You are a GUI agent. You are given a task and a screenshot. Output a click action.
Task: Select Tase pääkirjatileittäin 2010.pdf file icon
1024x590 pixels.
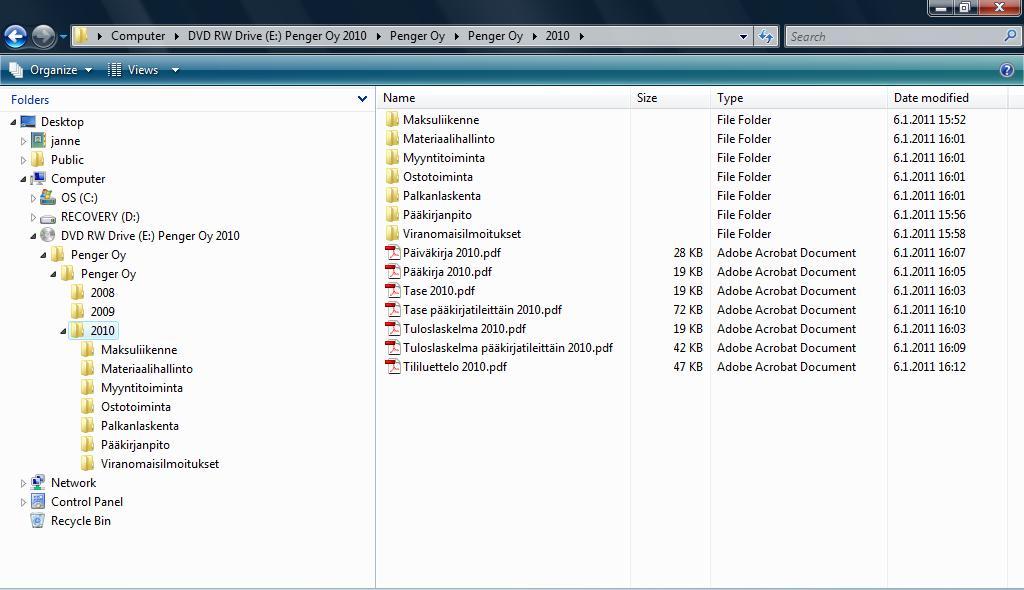(392, 309)
